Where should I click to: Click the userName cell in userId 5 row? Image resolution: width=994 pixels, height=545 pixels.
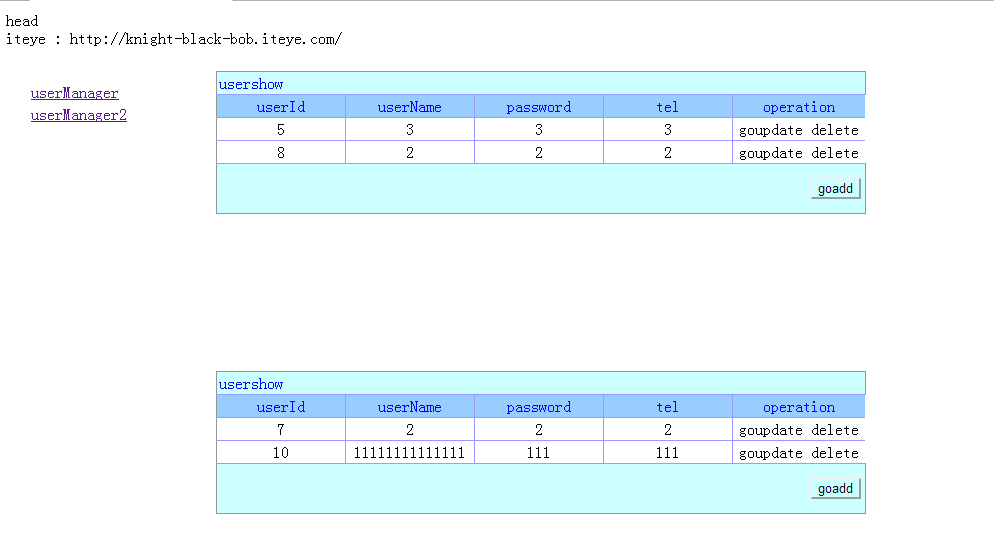[x=410, y=129]
